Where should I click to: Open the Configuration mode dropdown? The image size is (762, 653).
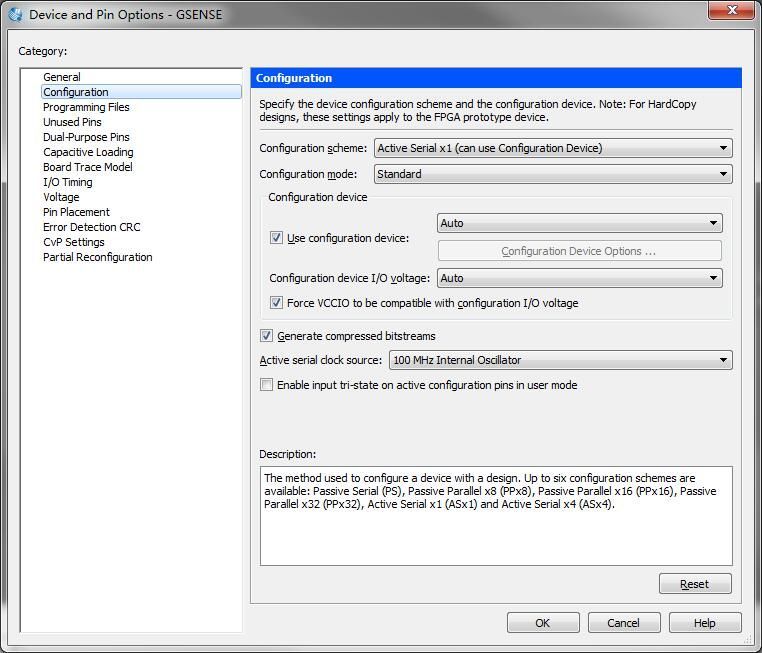pyautogui.click(x=553, y=174)
